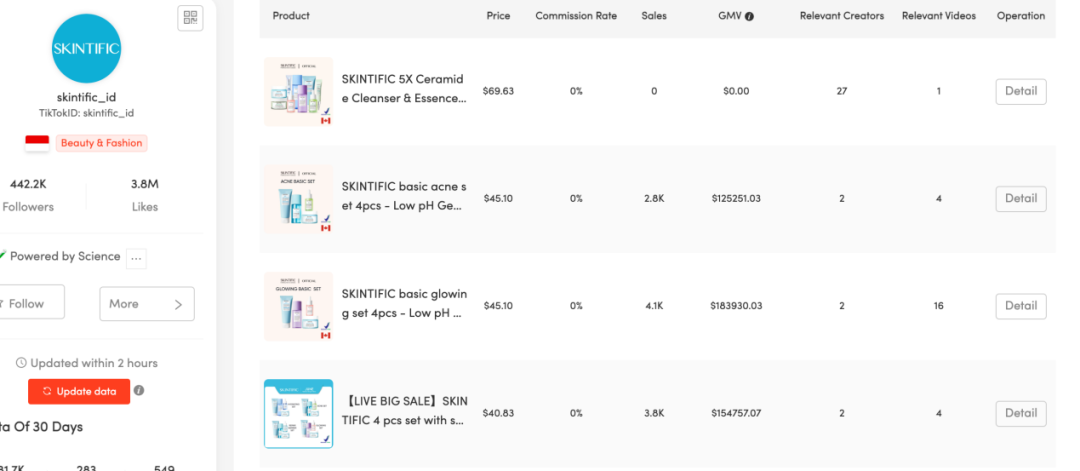Open the More dropdown

tap(147, 304)
